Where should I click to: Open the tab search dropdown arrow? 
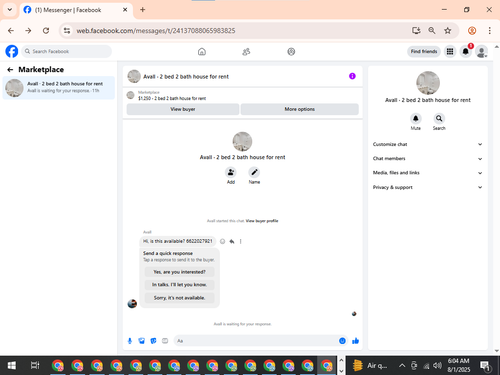[x=10, y=10]
